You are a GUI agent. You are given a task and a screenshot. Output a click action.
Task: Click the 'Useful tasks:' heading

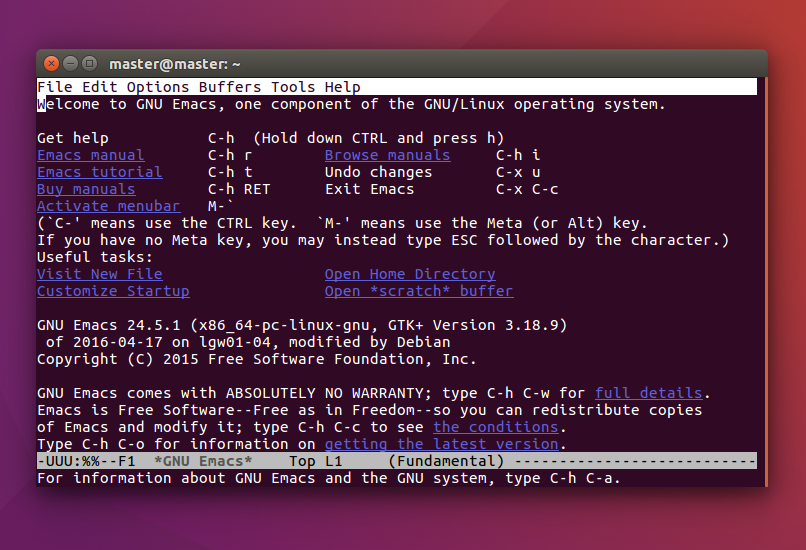pyautogui.click(x=95, y=257)
